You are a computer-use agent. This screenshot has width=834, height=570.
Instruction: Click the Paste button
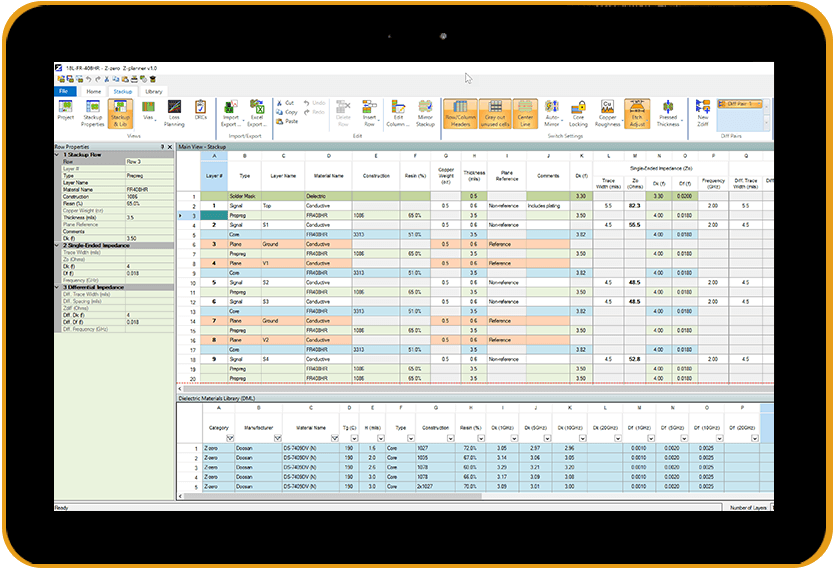pyautogui.click(x=287, y=122)
